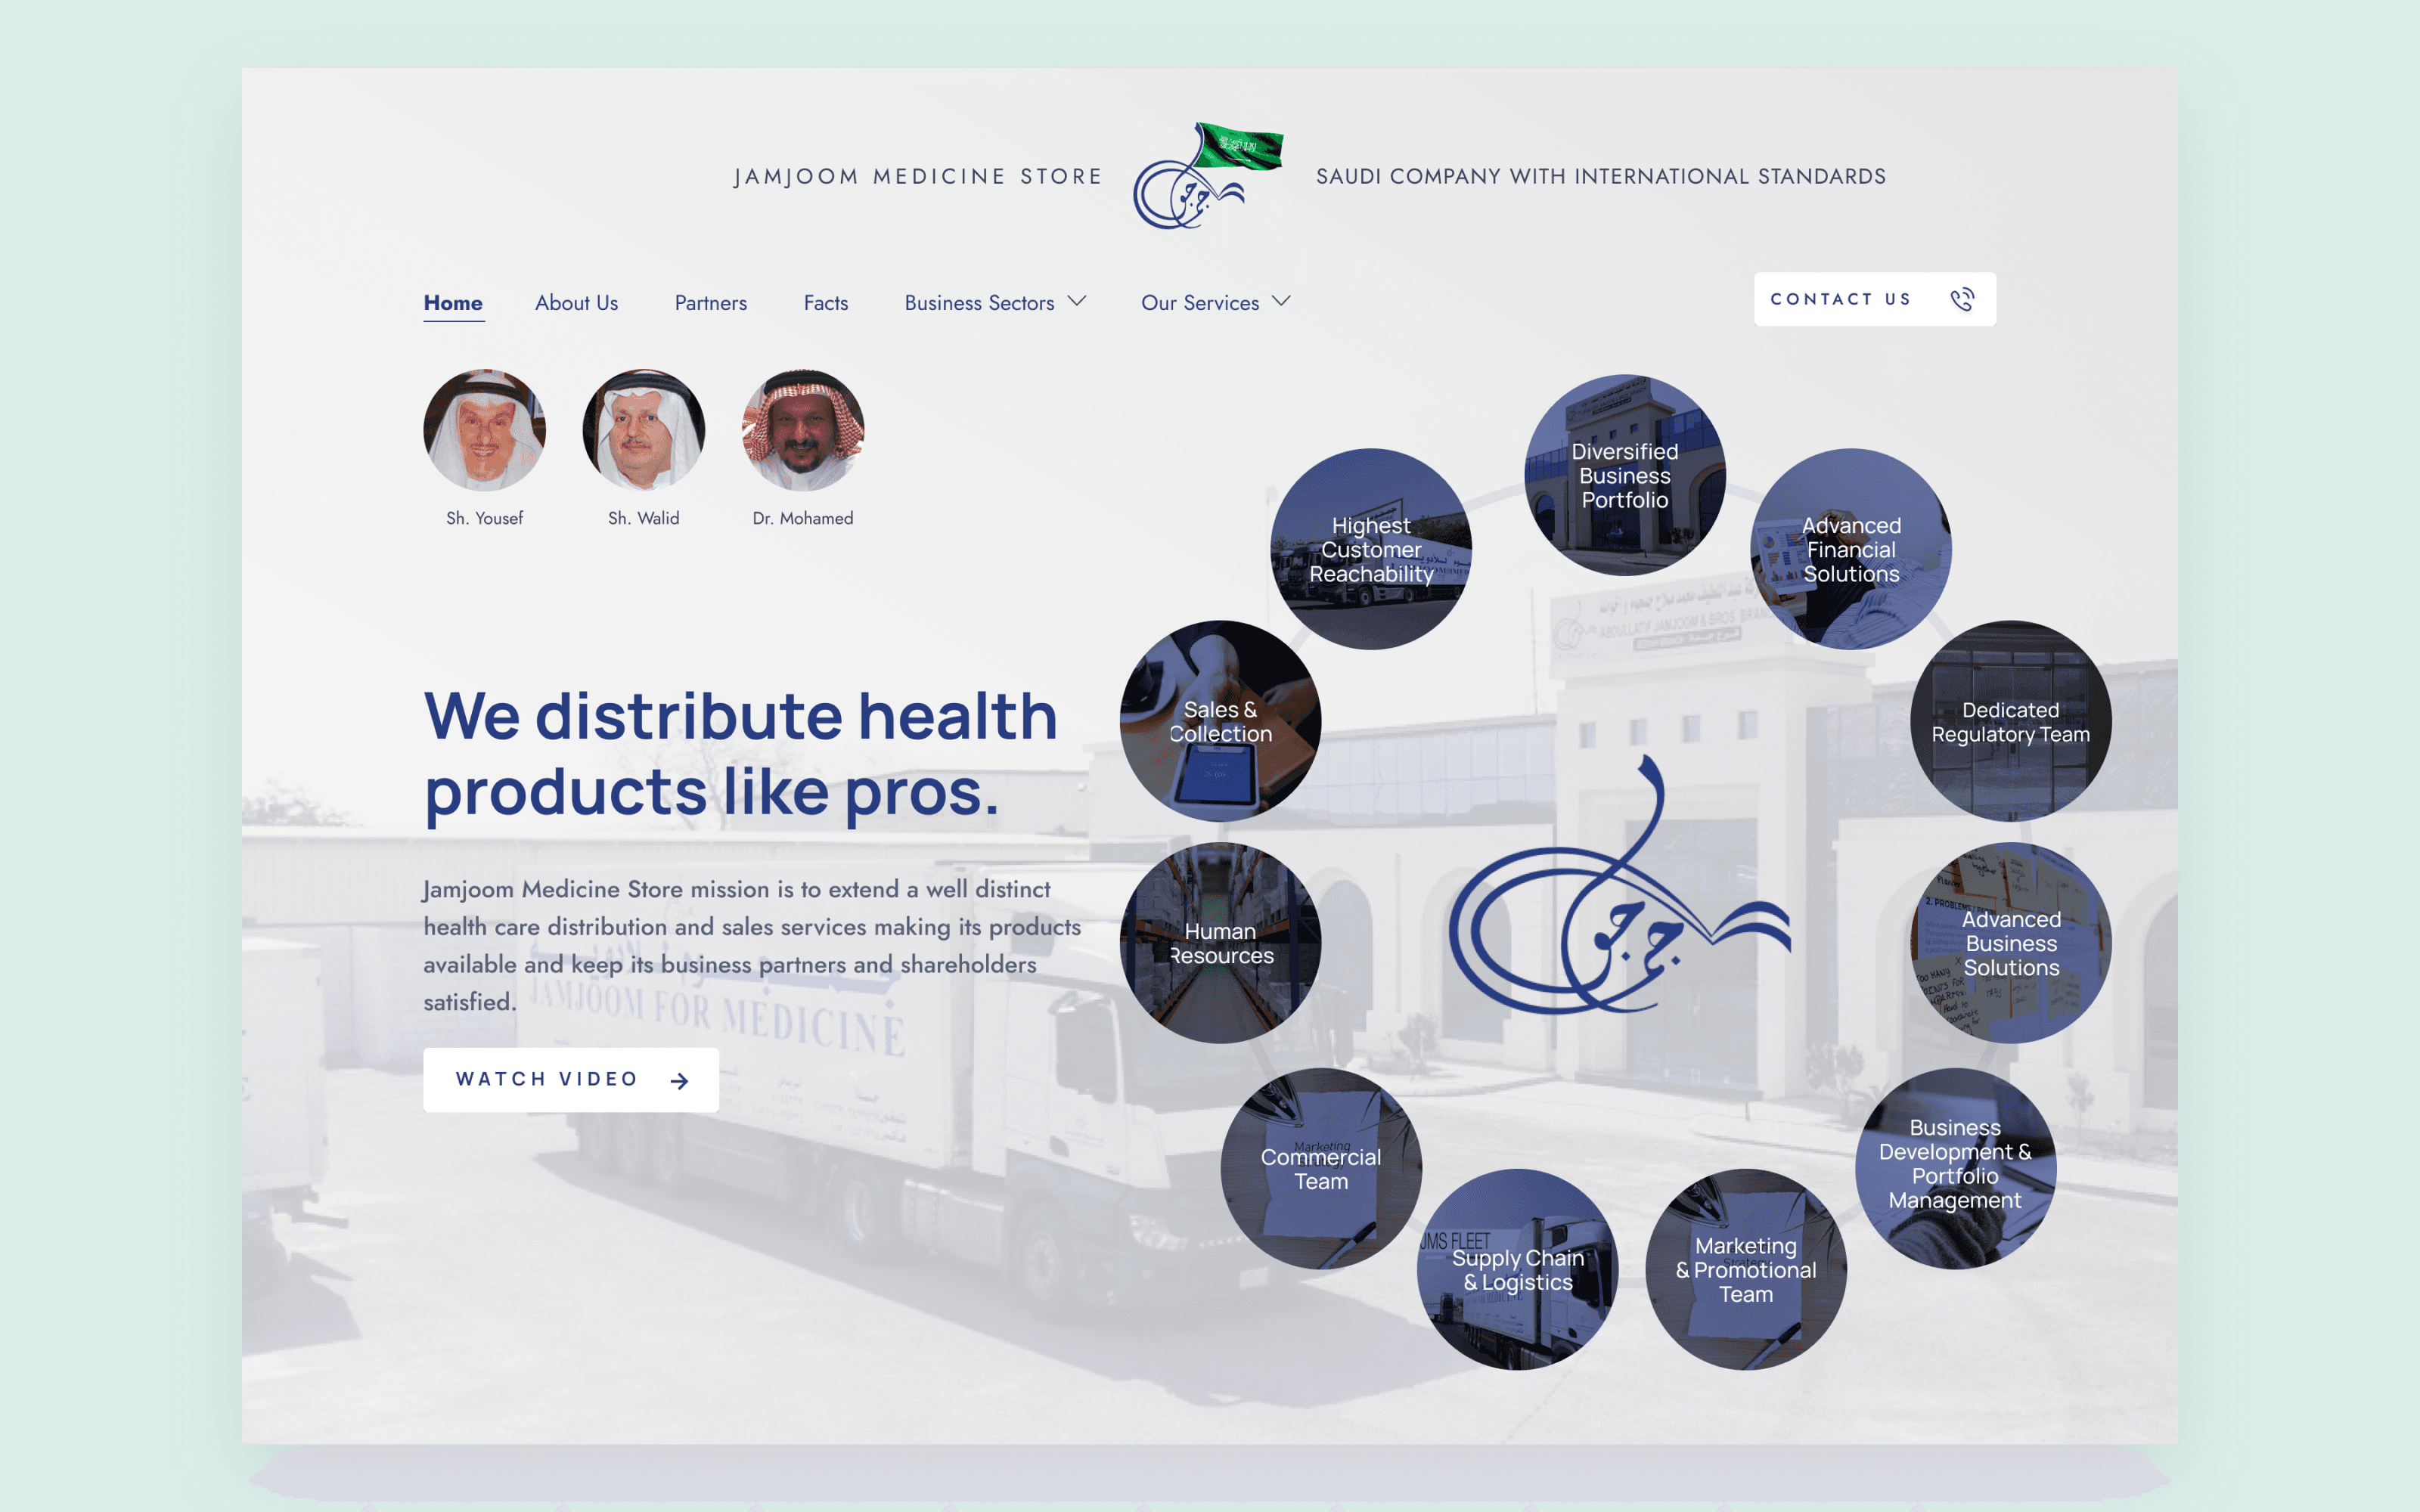Select the Commercial Team circle
The height and width of the screenshot is (1512, 2420).
tap(1321, 1168)
